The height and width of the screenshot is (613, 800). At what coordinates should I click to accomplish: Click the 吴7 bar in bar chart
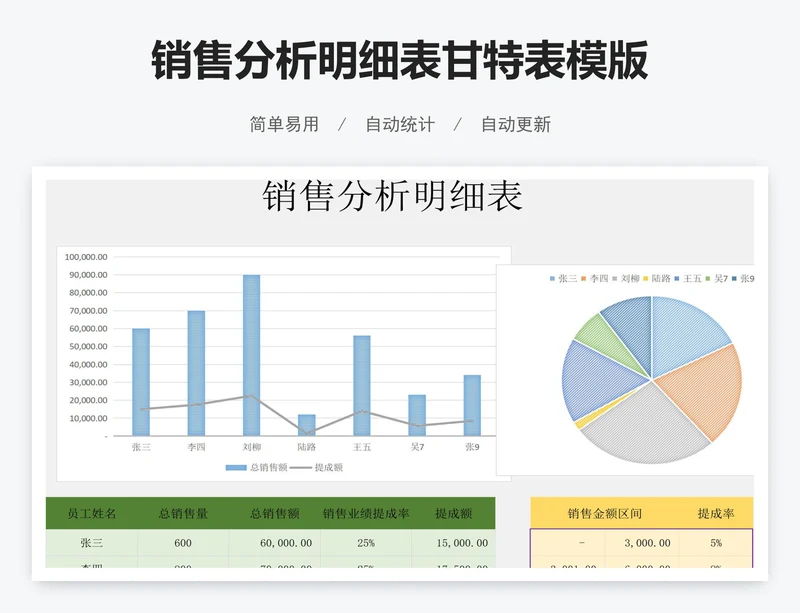pyautogui.click(x=417, y=415)
